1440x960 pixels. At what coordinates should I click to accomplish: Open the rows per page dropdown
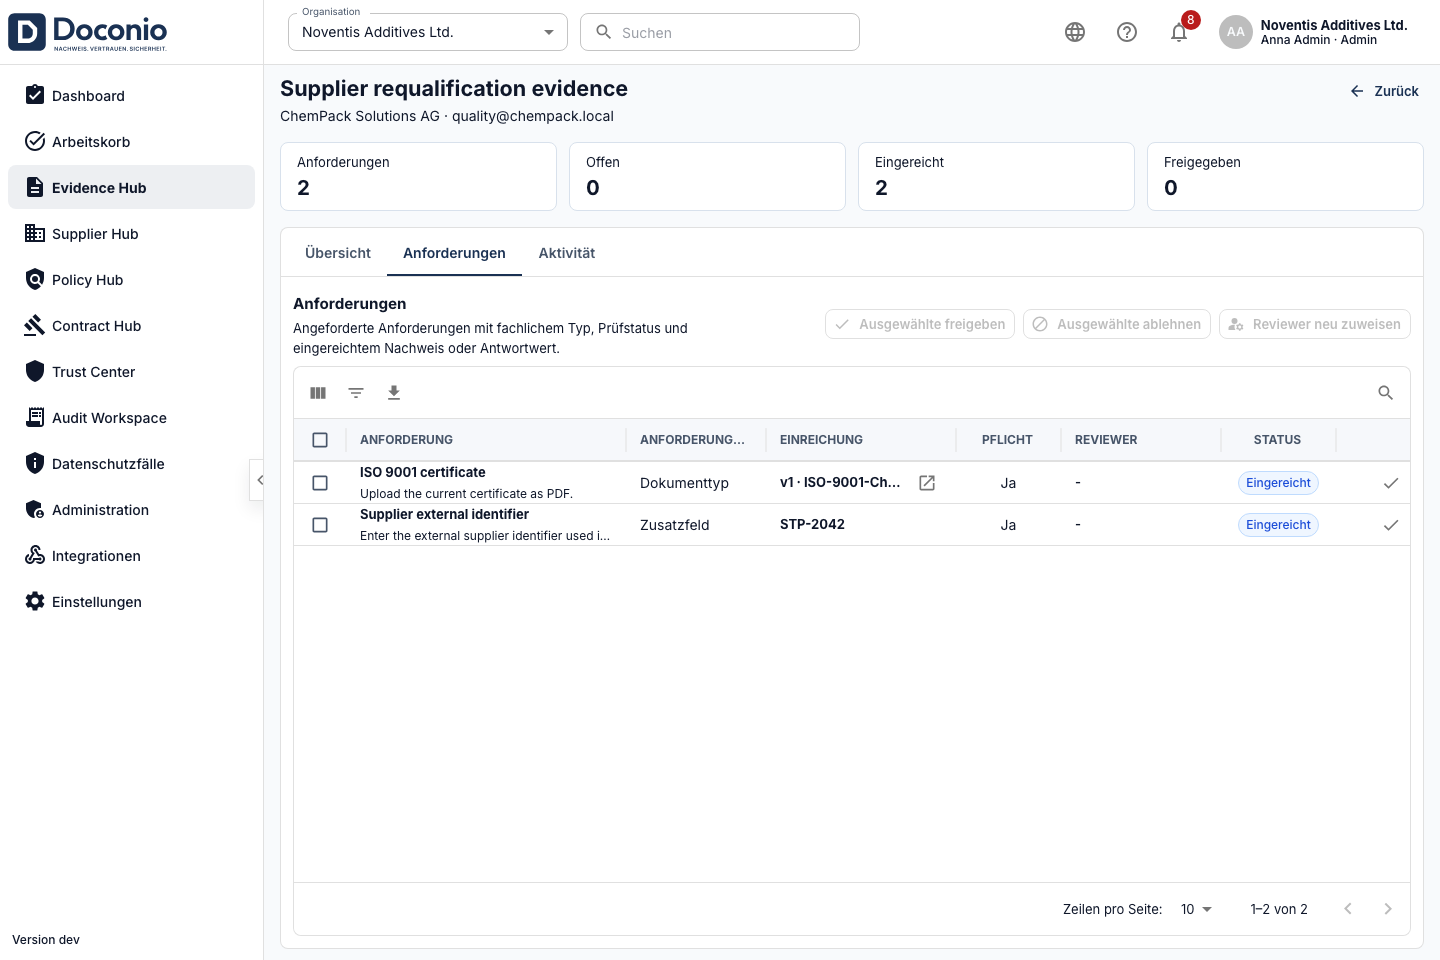click(1196, 909)
